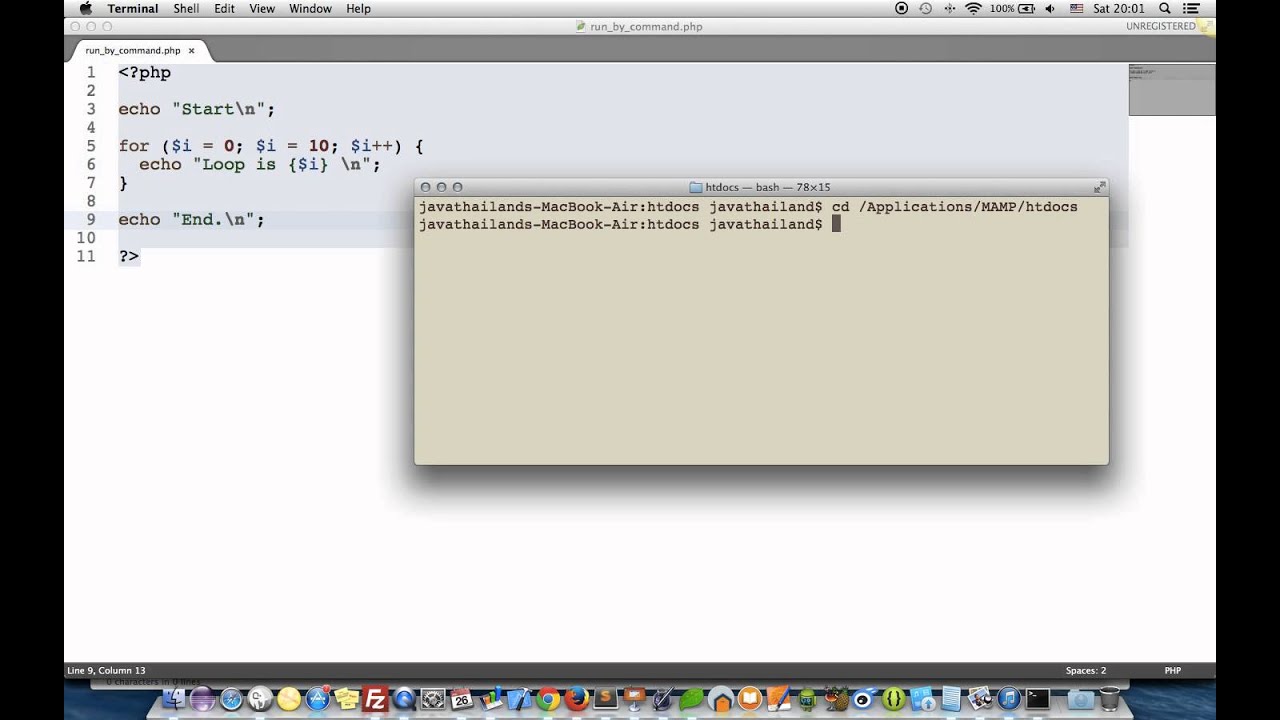Click the US flag input source
The height and width of the screenshot is (720, 1280).
[1076, 8]
